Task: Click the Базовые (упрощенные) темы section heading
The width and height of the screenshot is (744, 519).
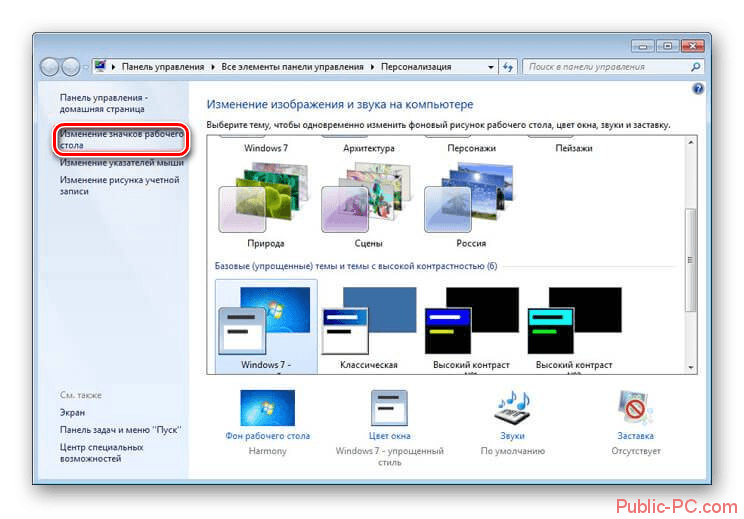Action: point(356,266)
